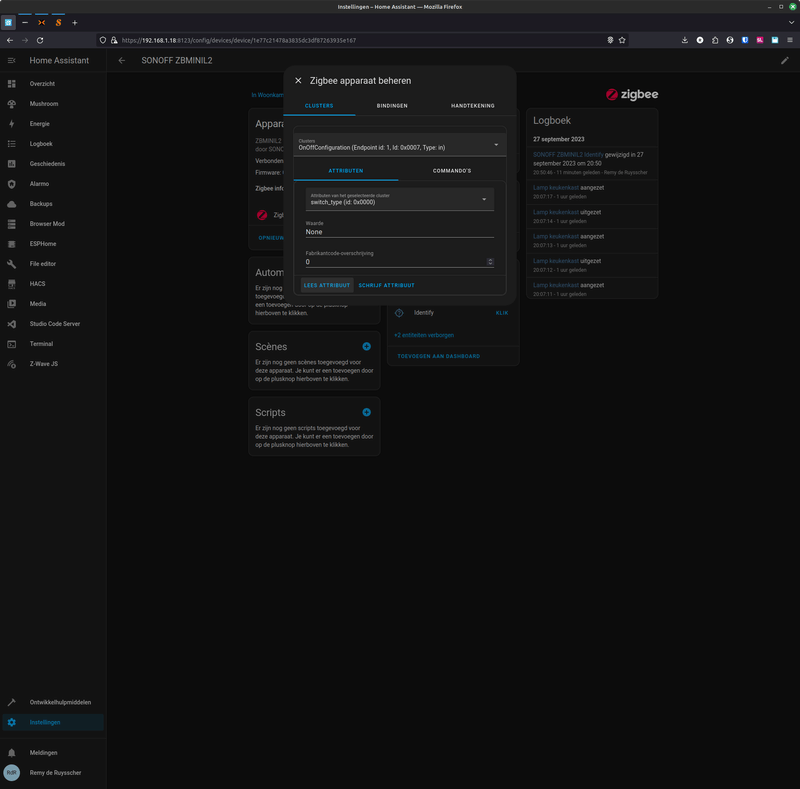Close the Zigbee apparaat beheren dialog
Screen dimensions: 800x789
(298, 81)
